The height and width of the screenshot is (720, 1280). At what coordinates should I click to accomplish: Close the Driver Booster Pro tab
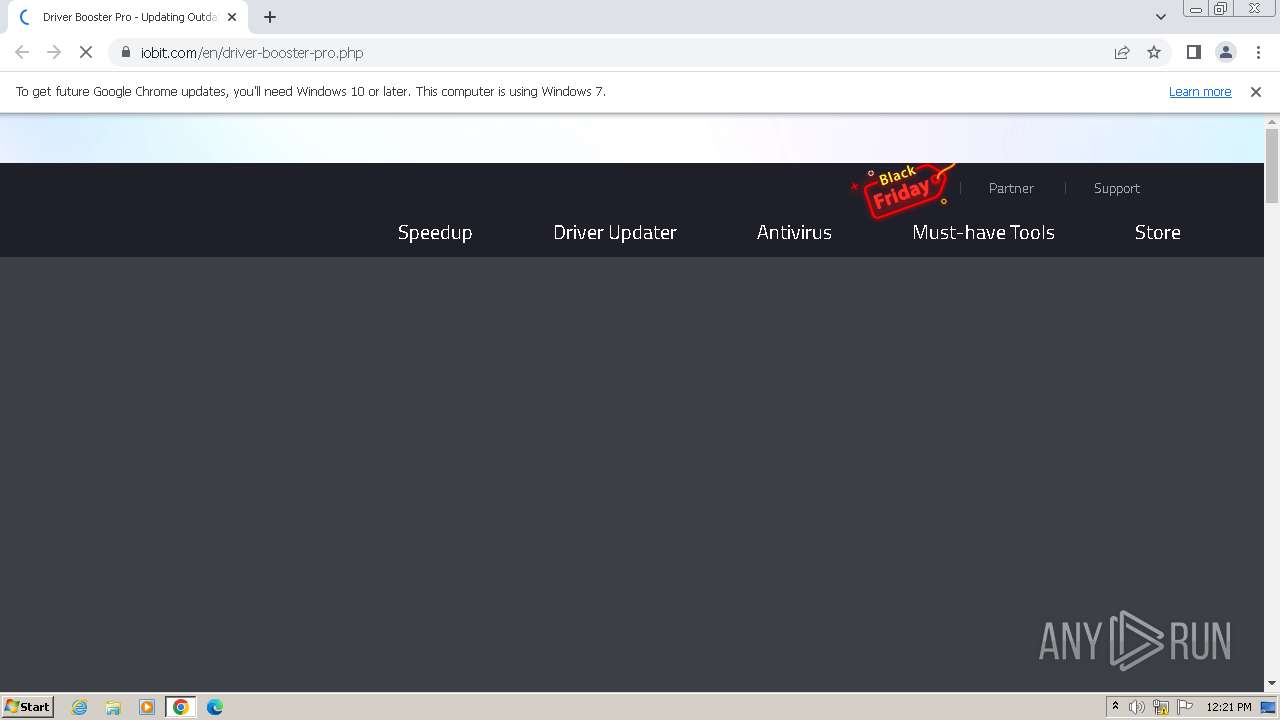pyautogui.click(x=232, y=17)
